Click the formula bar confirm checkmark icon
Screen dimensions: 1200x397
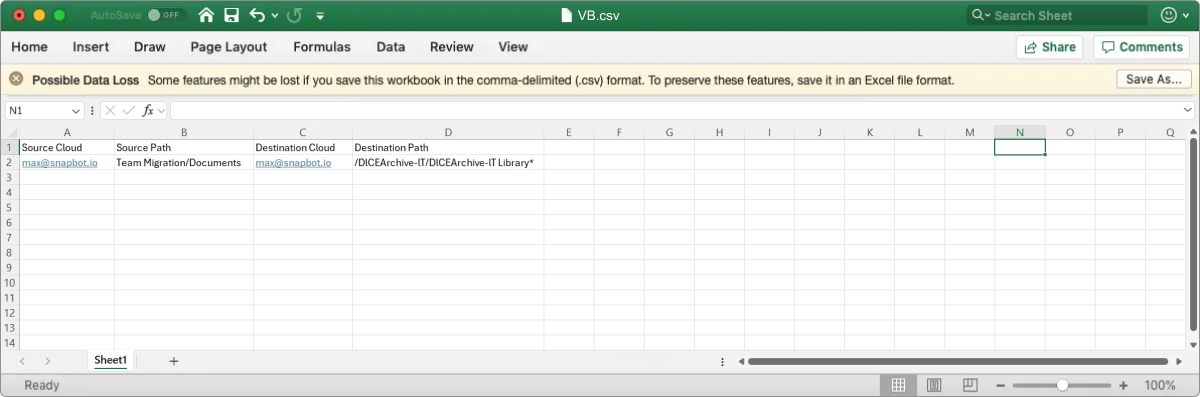pyautogui.click(x=128, y=110)
